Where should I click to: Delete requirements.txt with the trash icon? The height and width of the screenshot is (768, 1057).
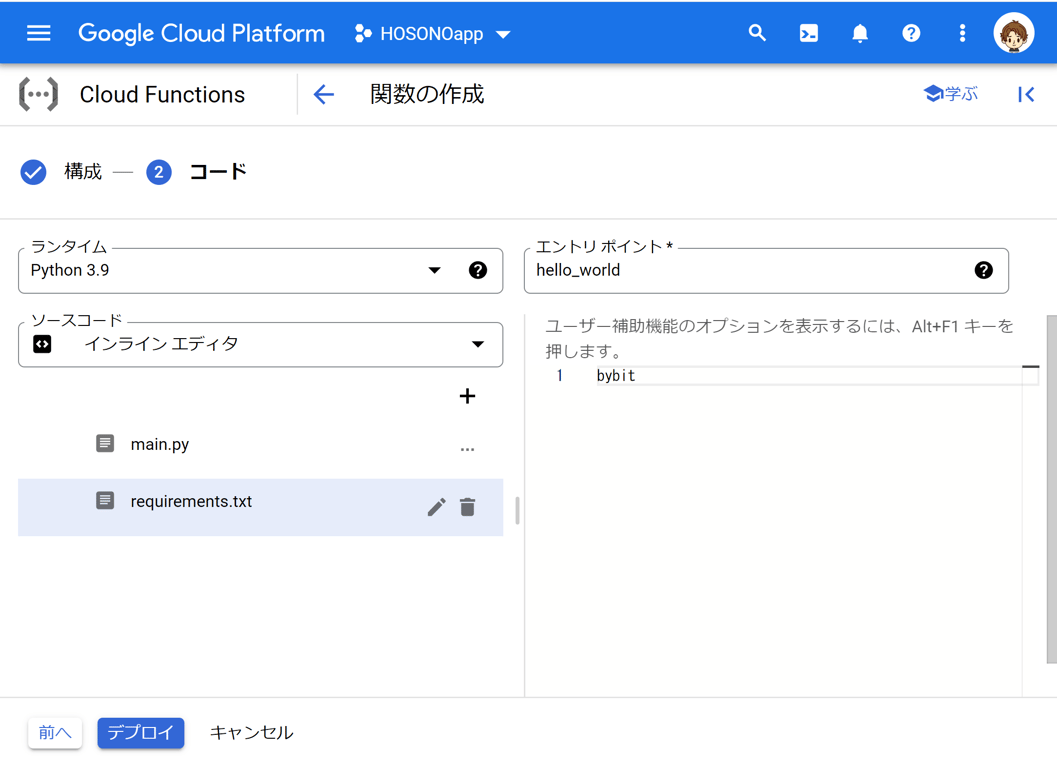pos(467,507)
